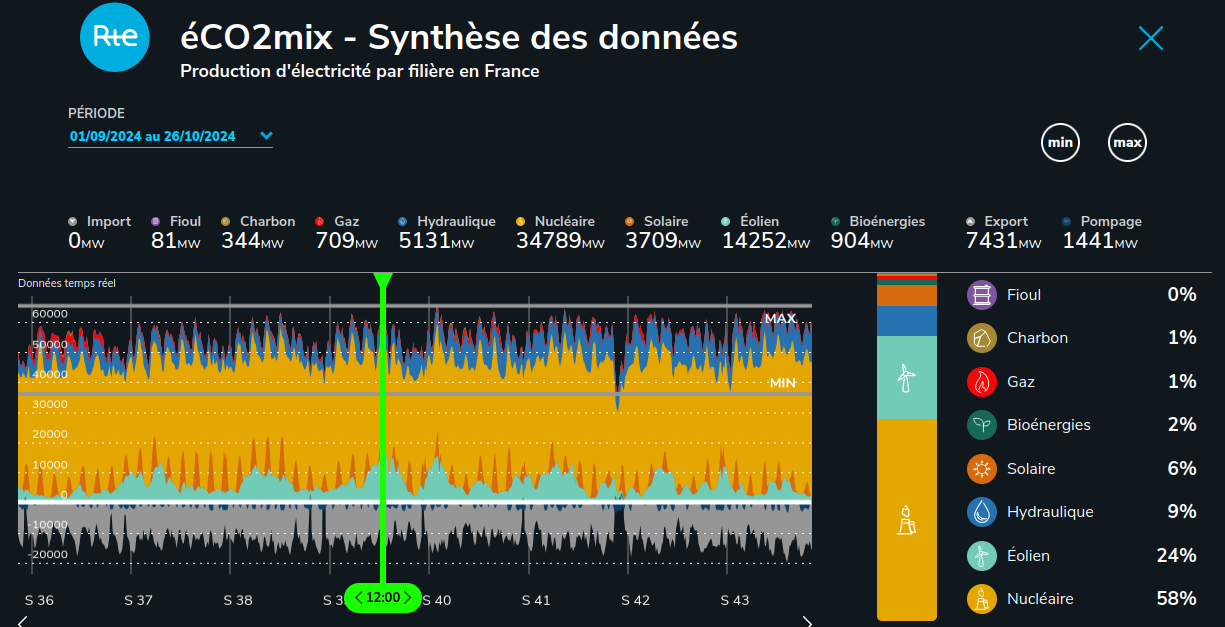
Task: Close the éCO2mix synthesis panel
Action: (1151, 38)
